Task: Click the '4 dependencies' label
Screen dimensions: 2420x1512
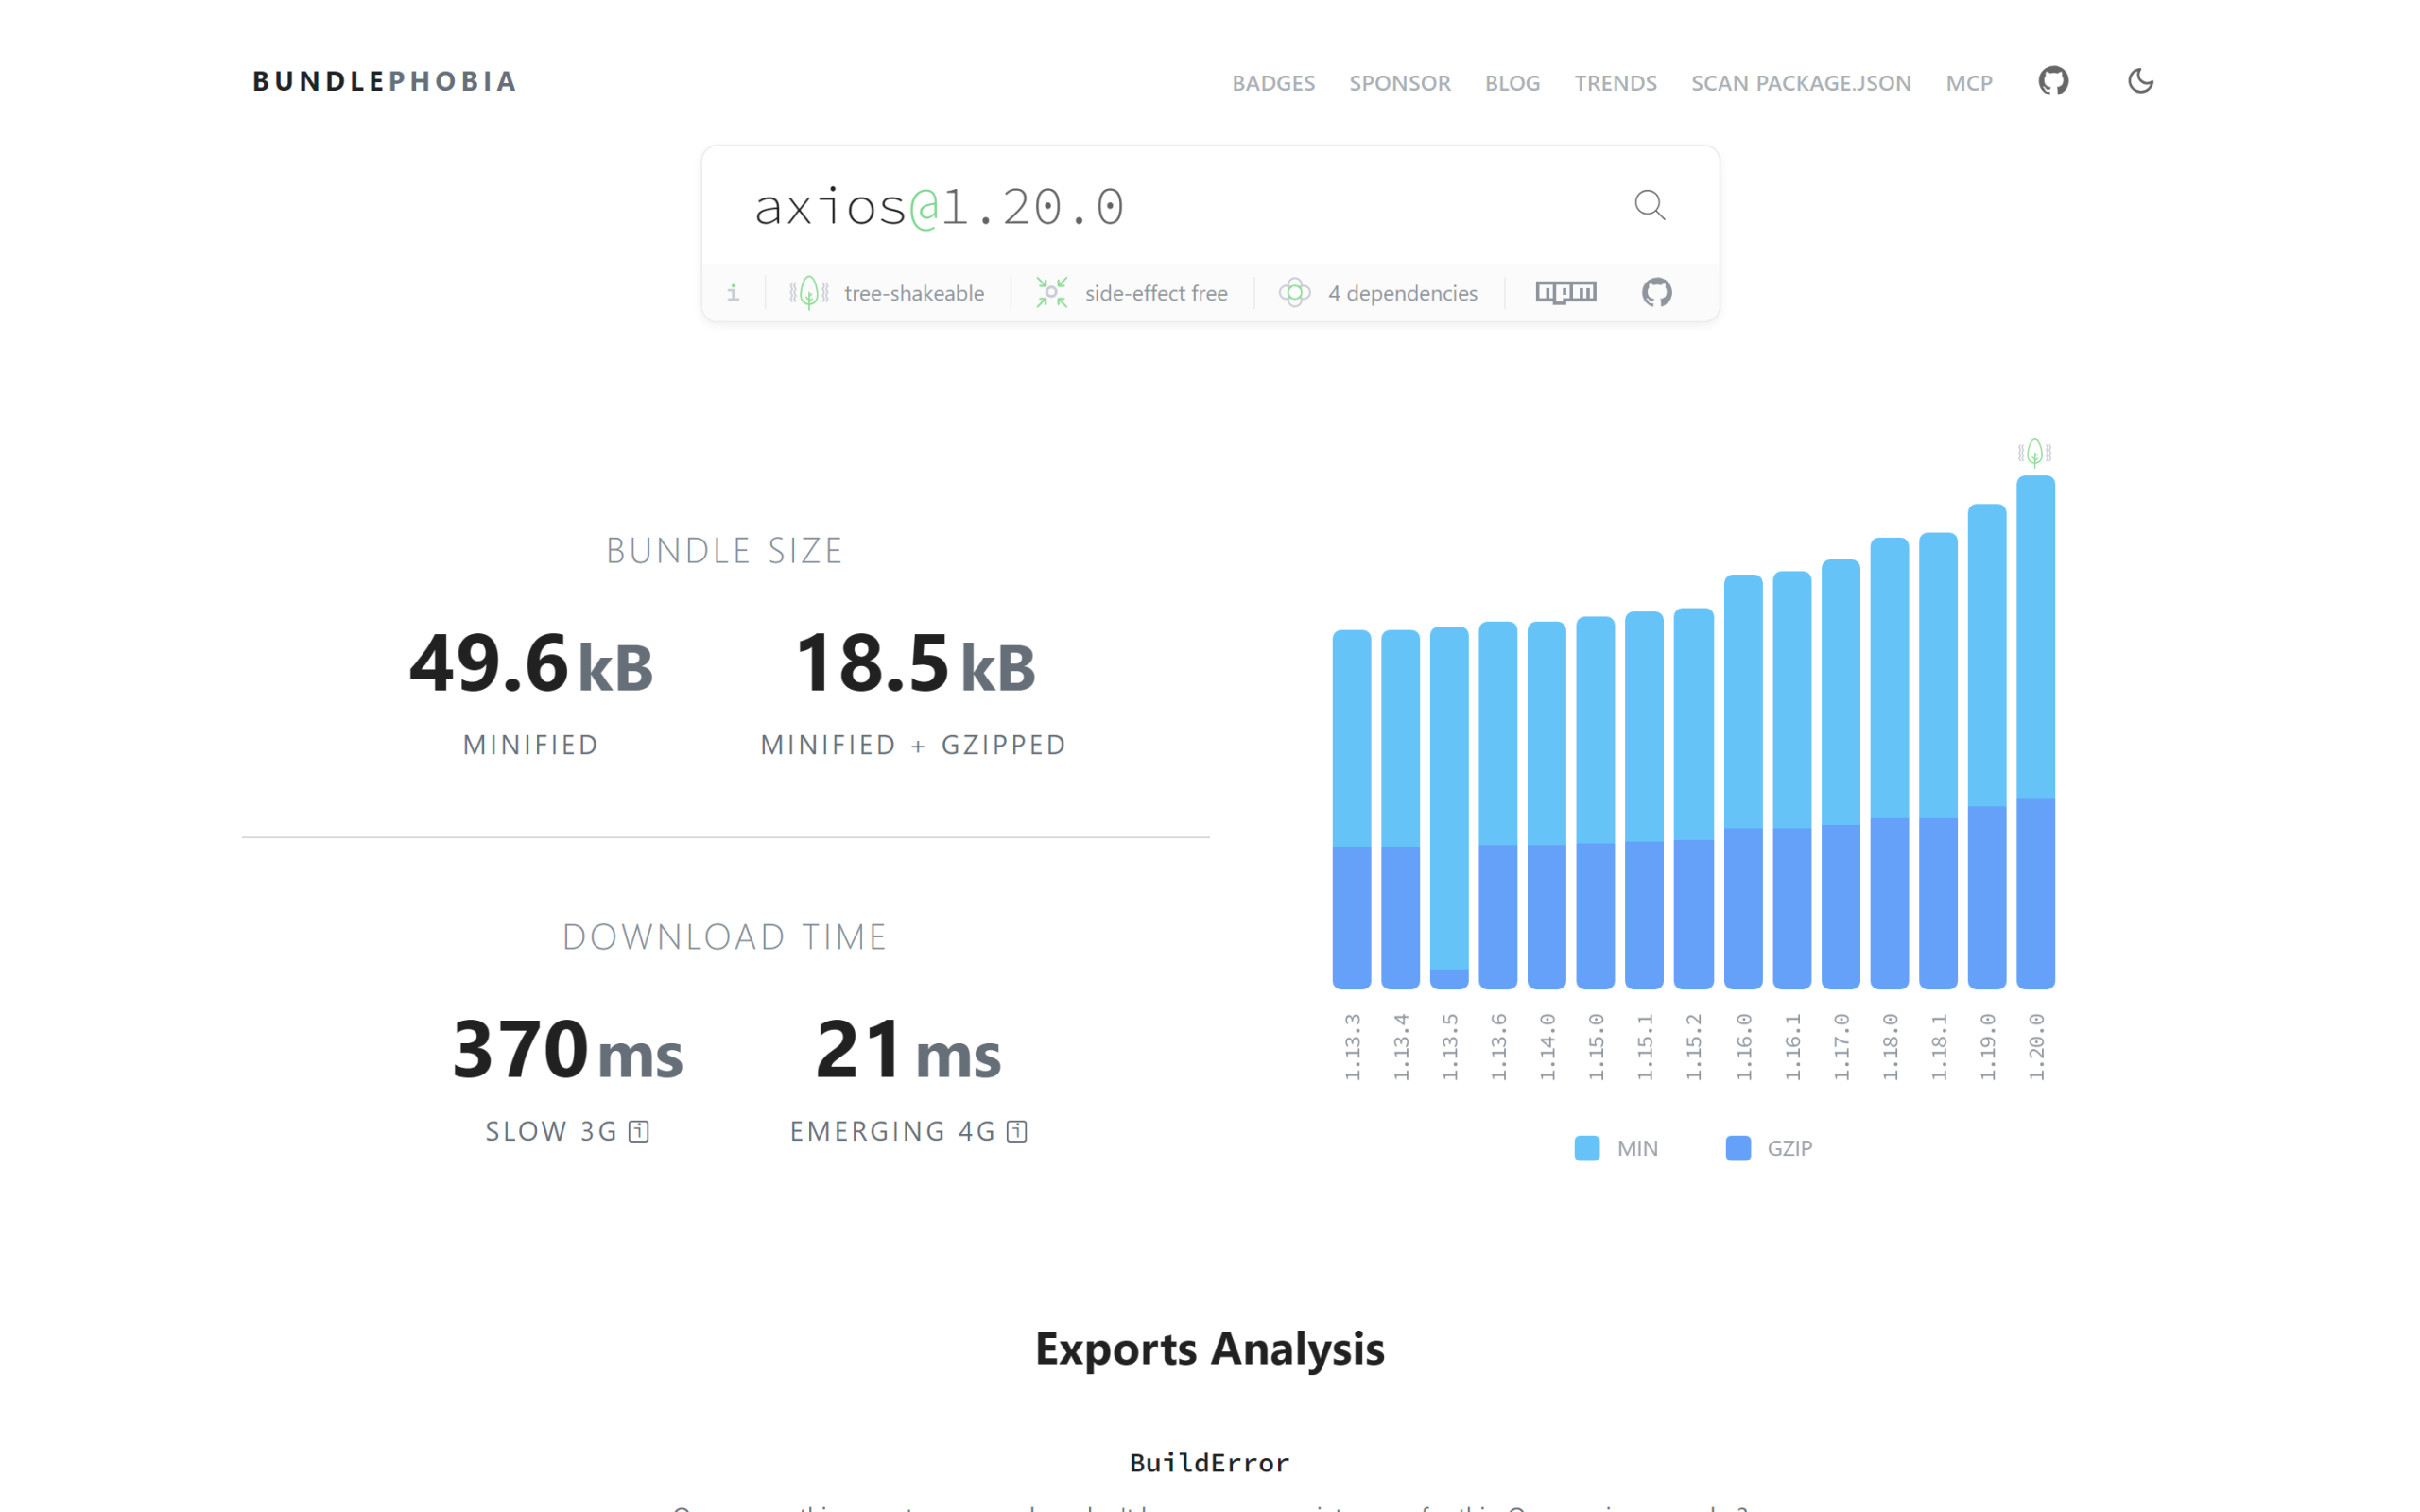Action: point(1402,293)
